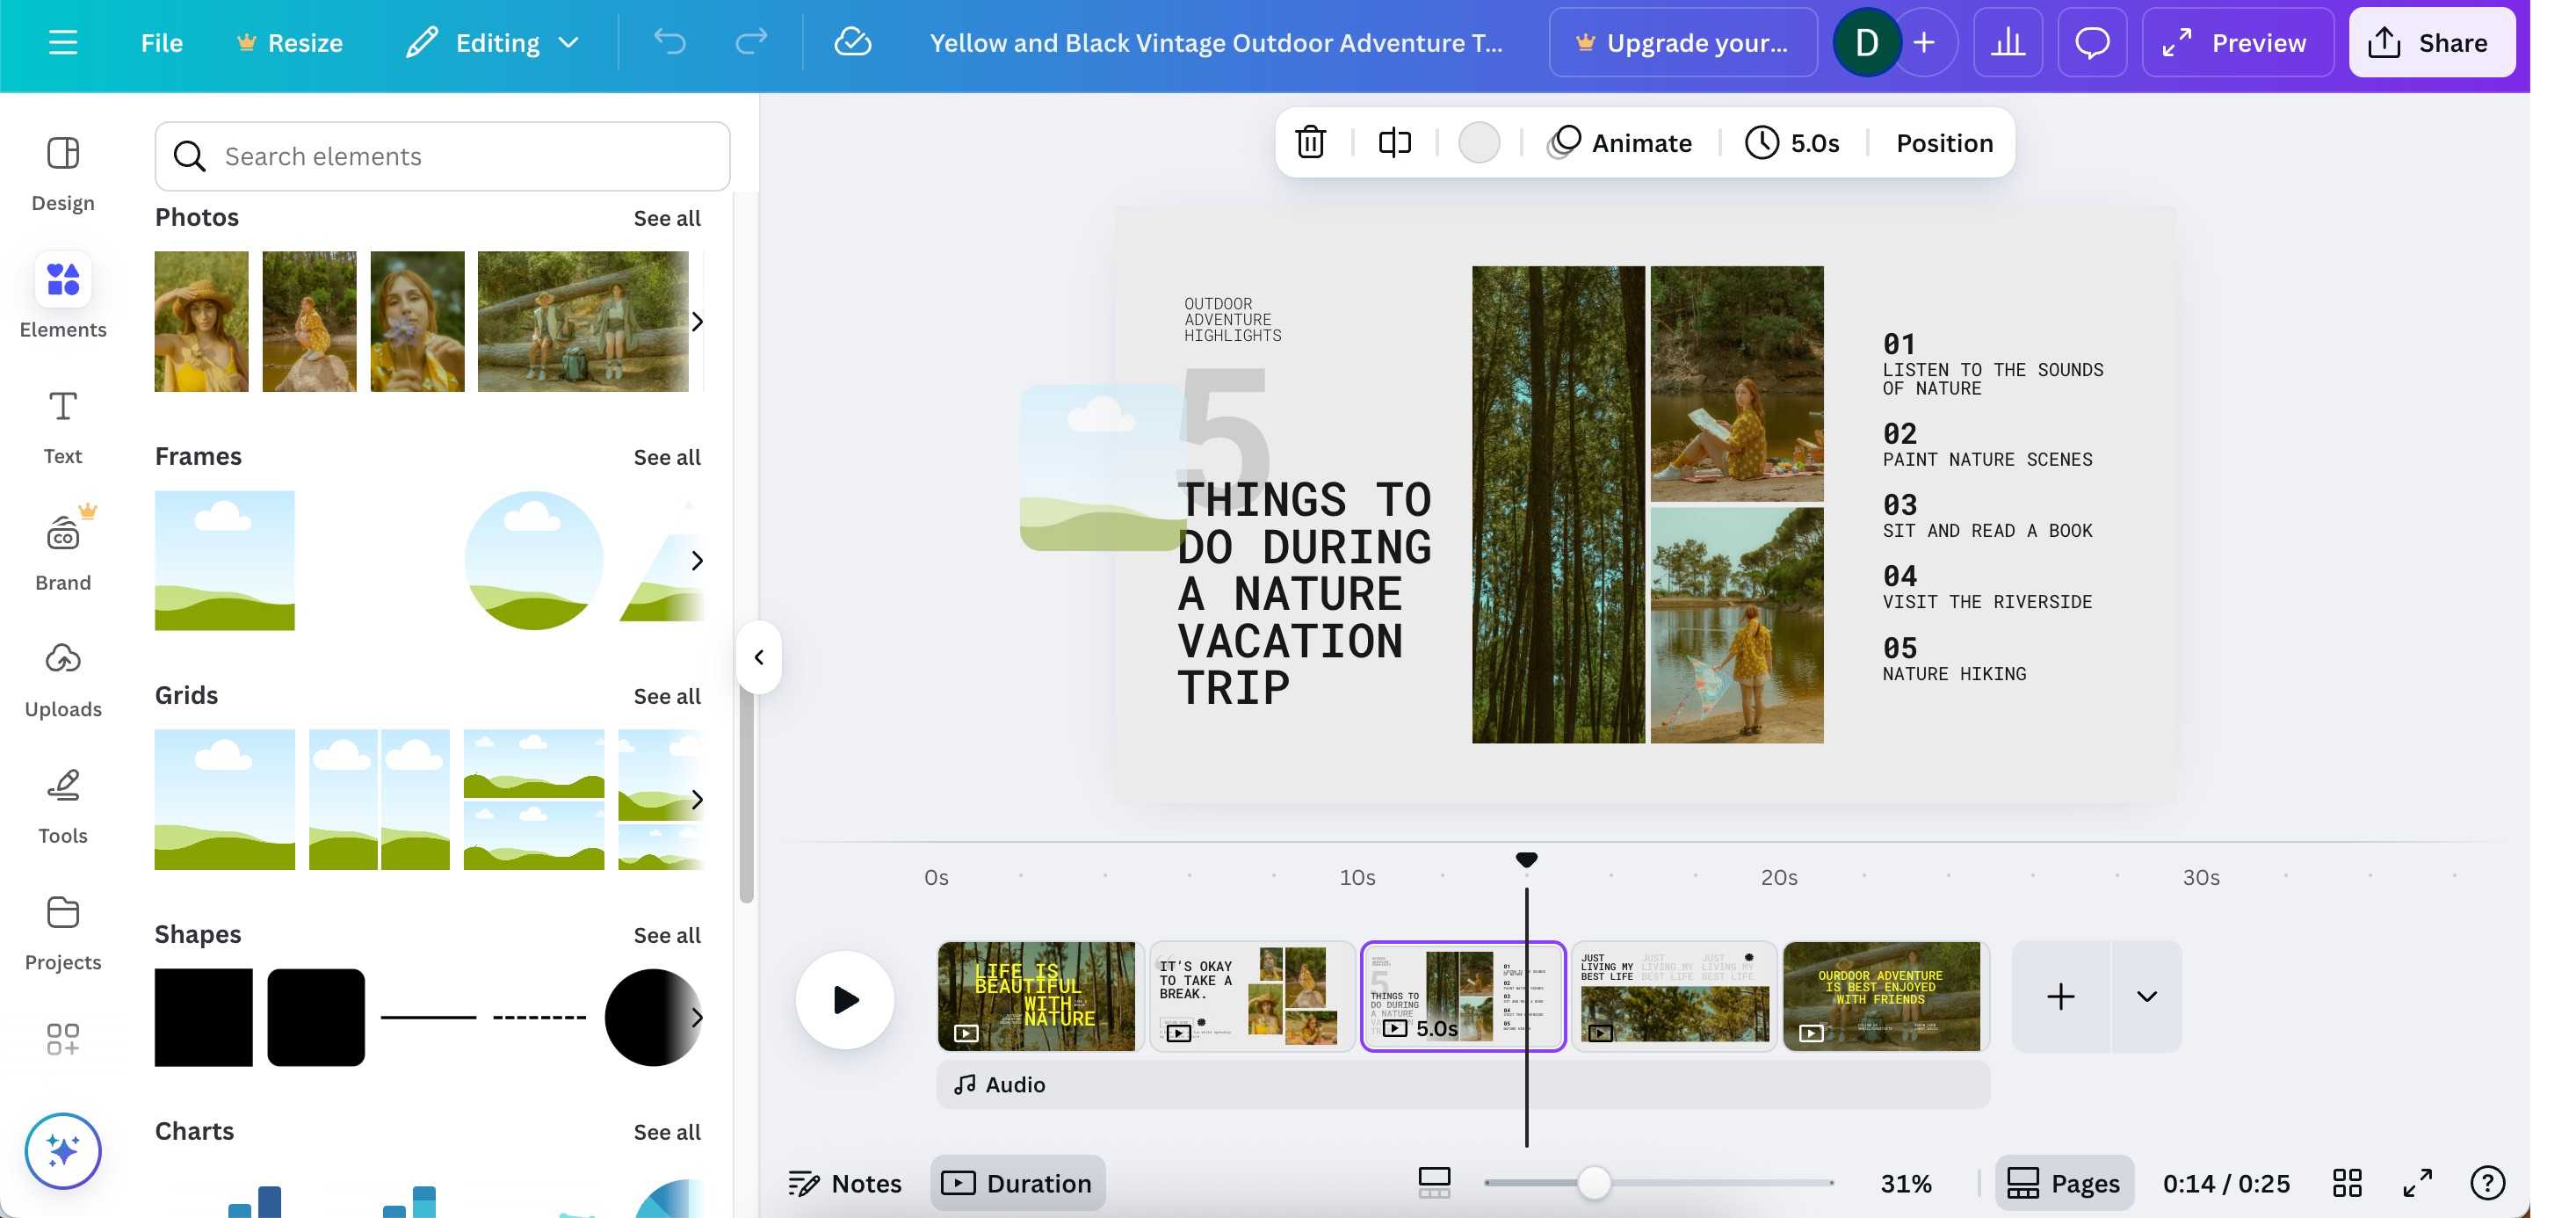Click See all for Frames

click(x=666, y=457)
